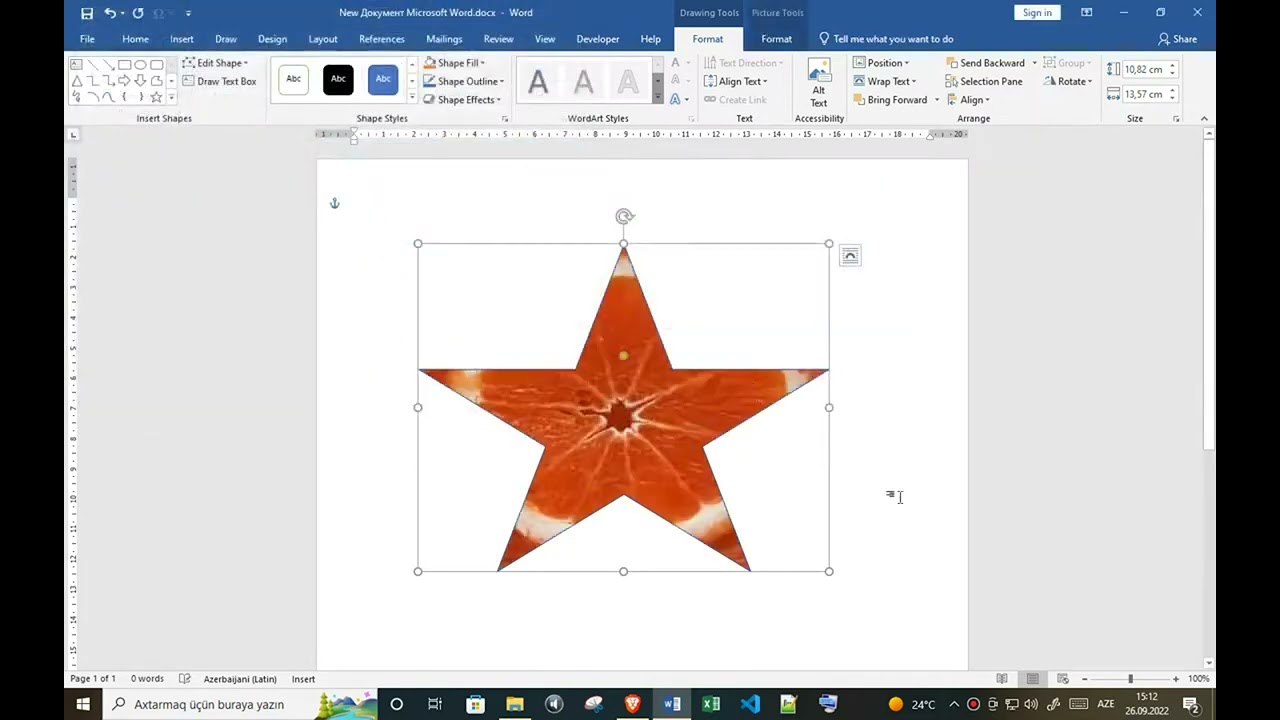Open the Brave browser from taskbar
The width and height of the screenshot is (1280, 720).
[x=632, y=704]
